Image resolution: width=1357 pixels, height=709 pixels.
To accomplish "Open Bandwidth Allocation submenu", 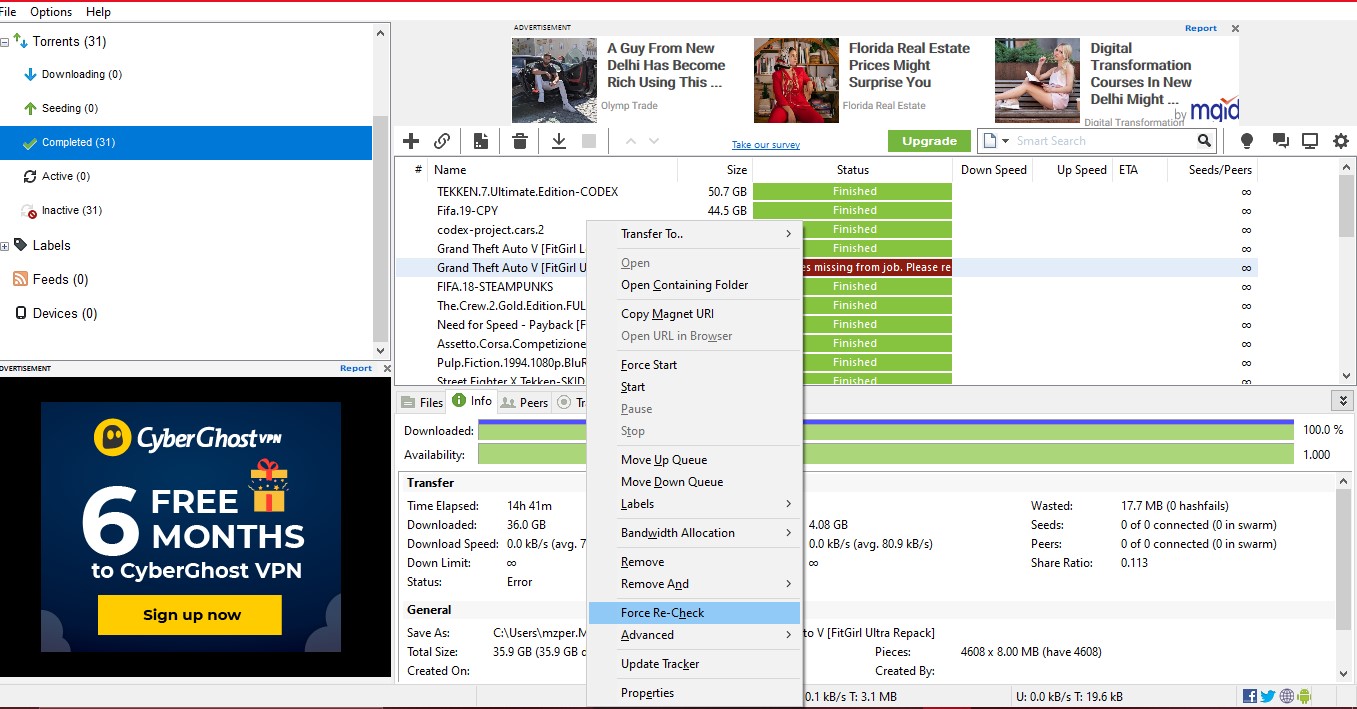I will point(695,533).
